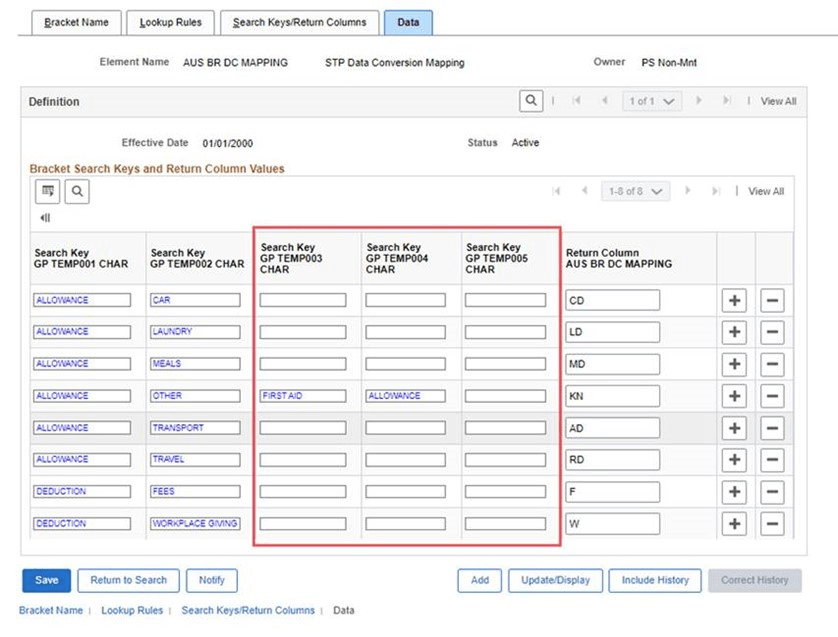Image resolution: width=838 pixels, height=637 pixels.
Task: Click View All in the grid header
Action: tap(765, 191)
